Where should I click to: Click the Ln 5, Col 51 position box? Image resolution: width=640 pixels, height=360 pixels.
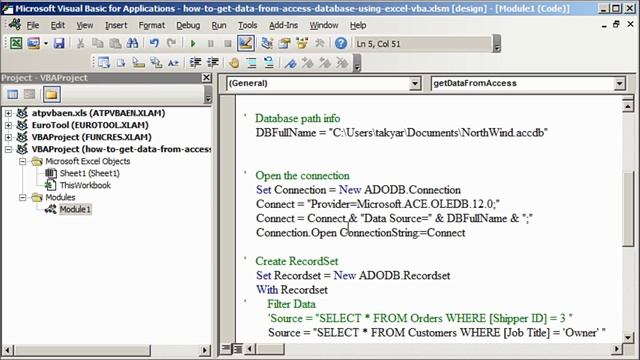click(422, 44)
